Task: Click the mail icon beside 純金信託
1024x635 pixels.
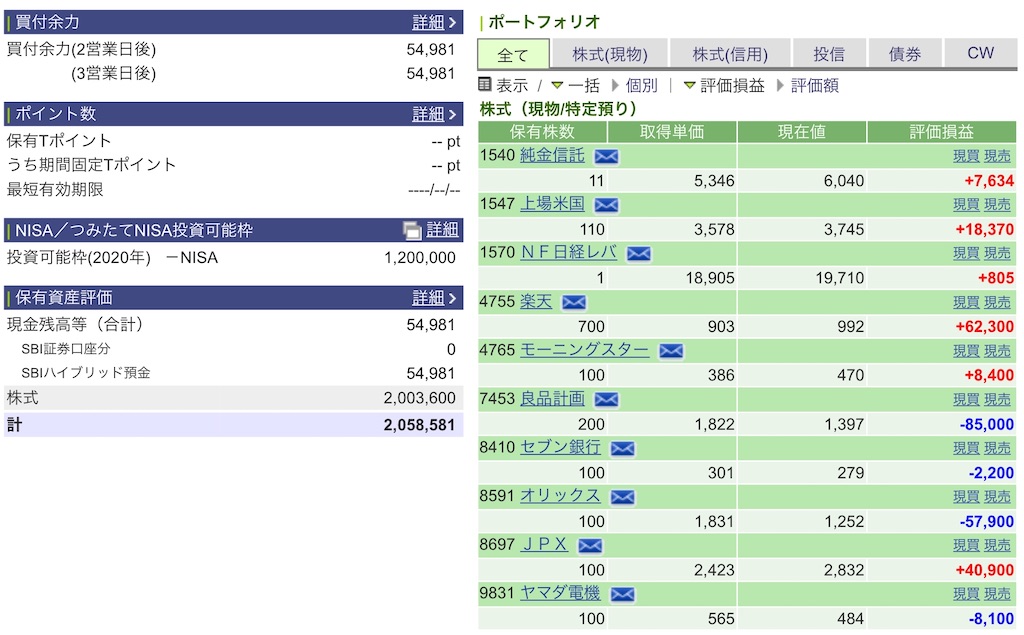Action: 606,156
